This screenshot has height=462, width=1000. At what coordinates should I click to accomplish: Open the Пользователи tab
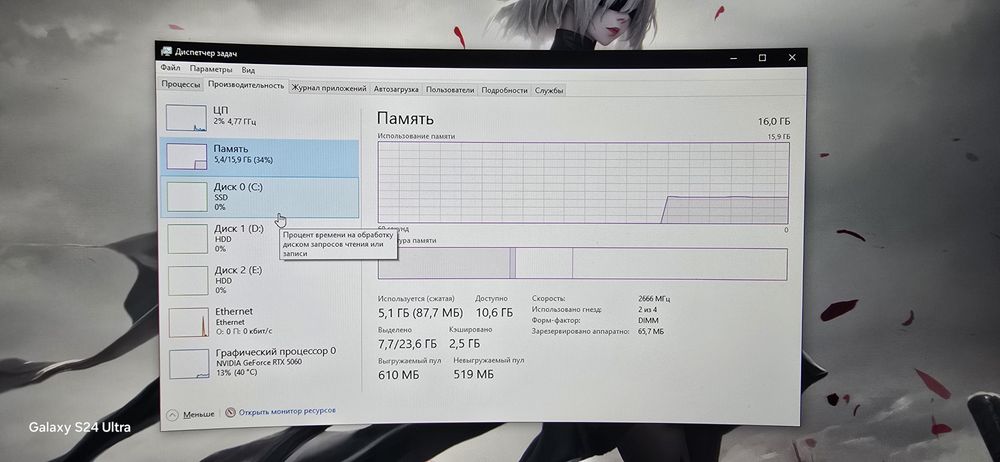click(450, 90)
